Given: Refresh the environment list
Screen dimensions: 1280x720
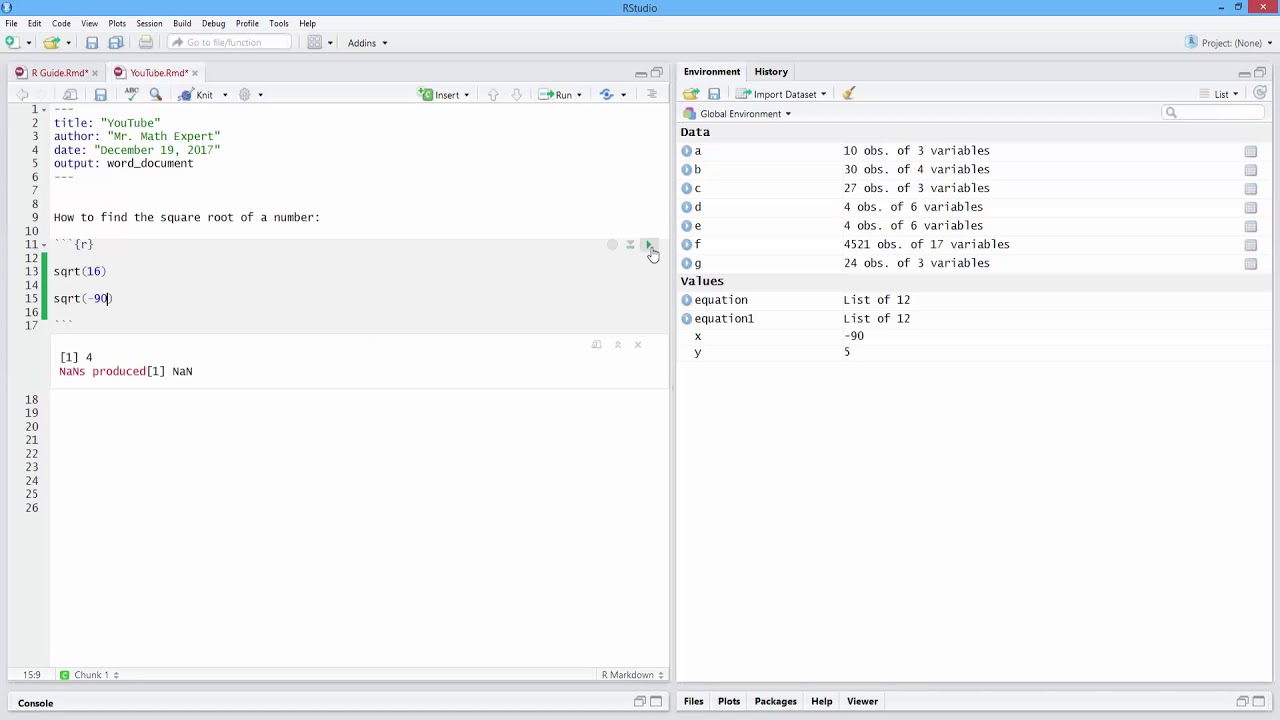Looking at the screenshot, I should pos(1259,93).
